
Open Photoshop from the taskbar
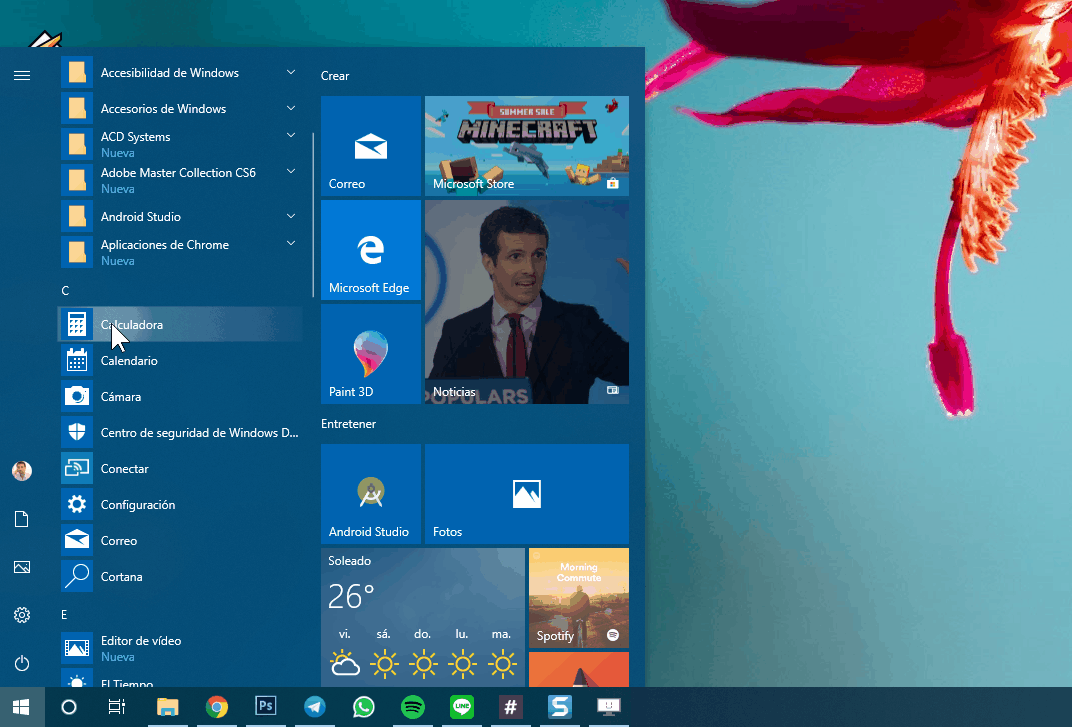[266, 706]
